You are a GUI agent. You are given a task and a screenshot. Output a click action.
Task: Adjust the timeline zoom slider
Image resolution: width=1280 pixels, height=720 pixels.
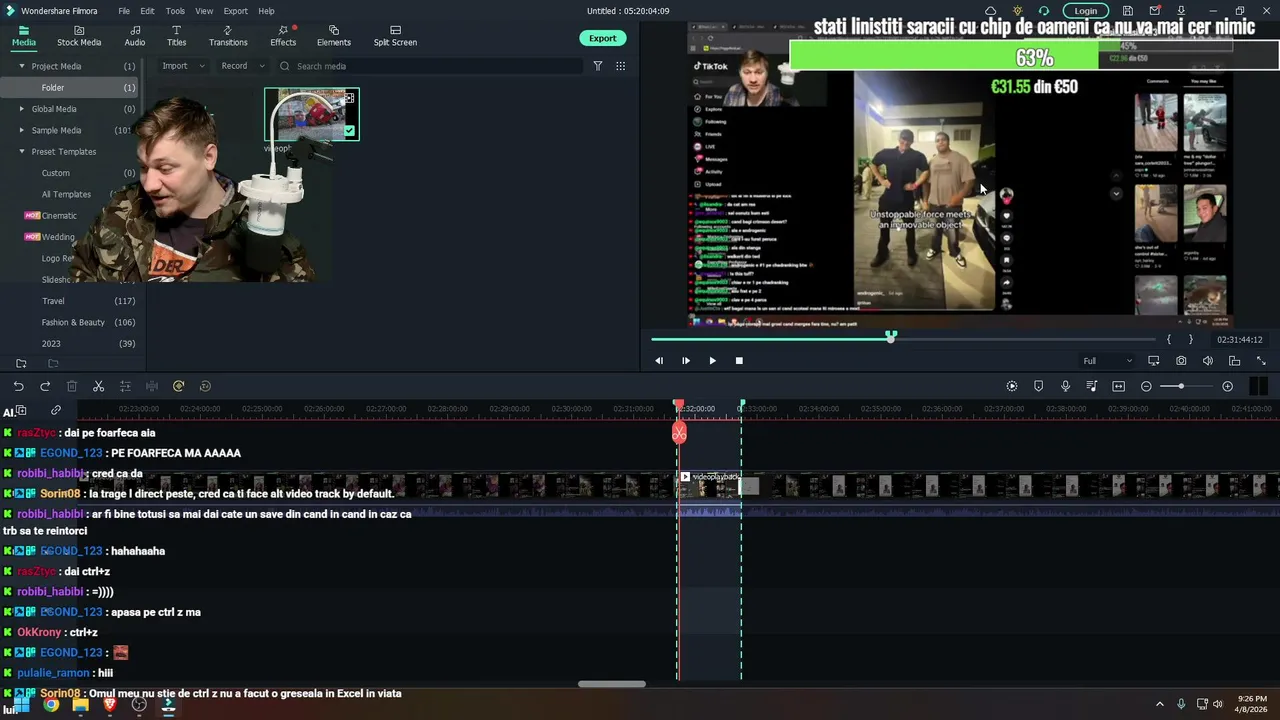[x=1181, y=386]
